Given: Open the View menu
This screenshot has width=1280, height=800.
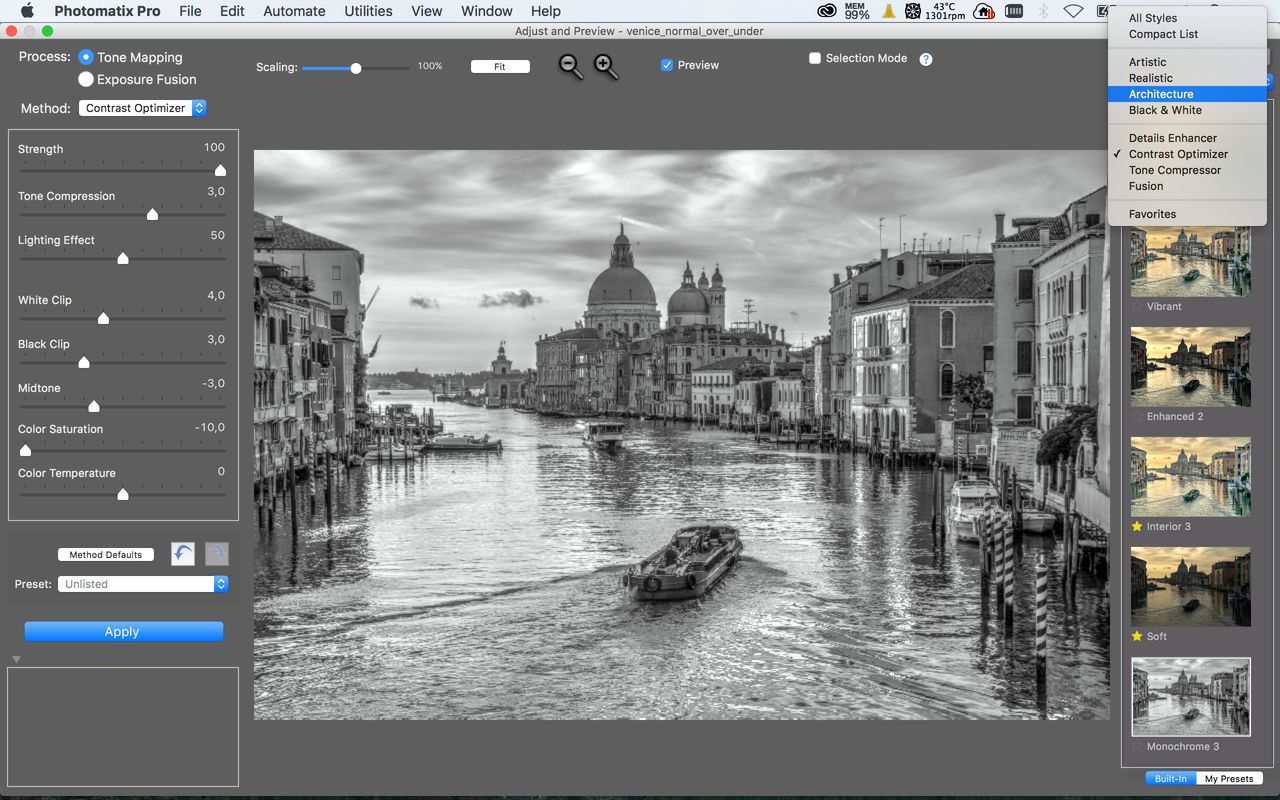Looking at the screenshot, I should pyautogui.click(x=427, y=11).
